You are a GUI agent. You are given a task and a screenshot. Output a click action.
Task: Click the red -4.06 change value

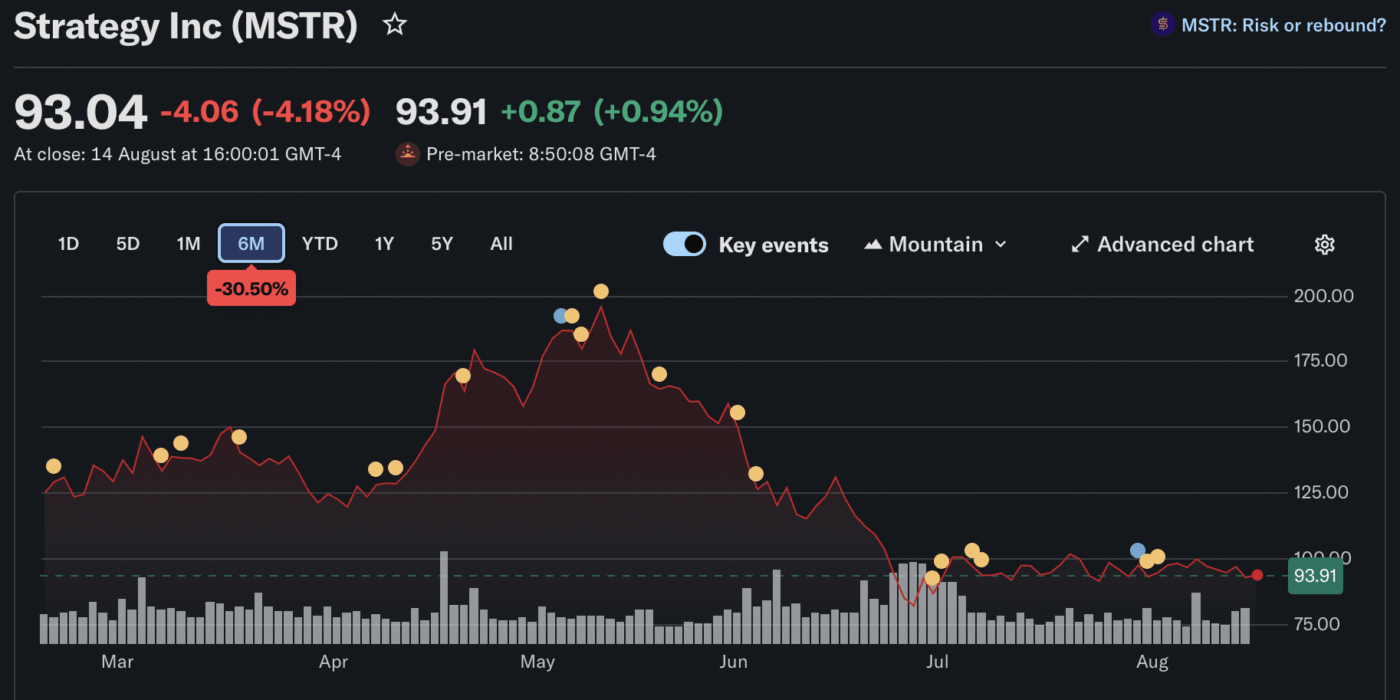point(200,112)
